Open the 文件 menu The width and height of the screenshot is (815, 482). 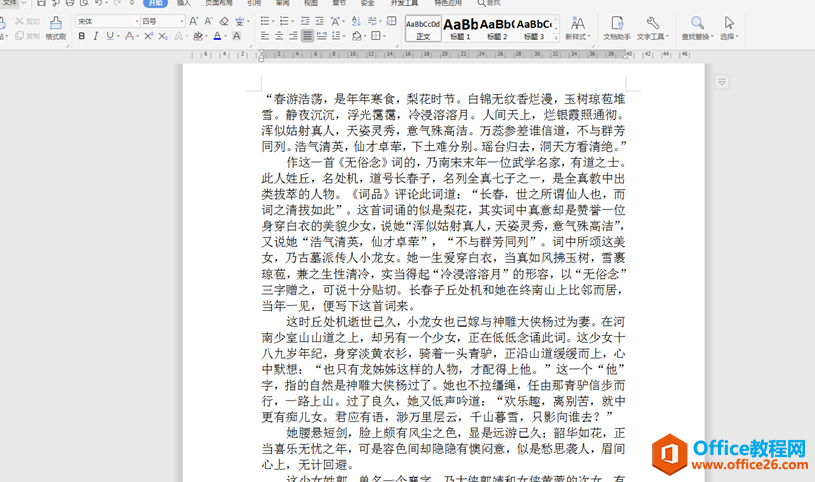[x=9, y=3]
